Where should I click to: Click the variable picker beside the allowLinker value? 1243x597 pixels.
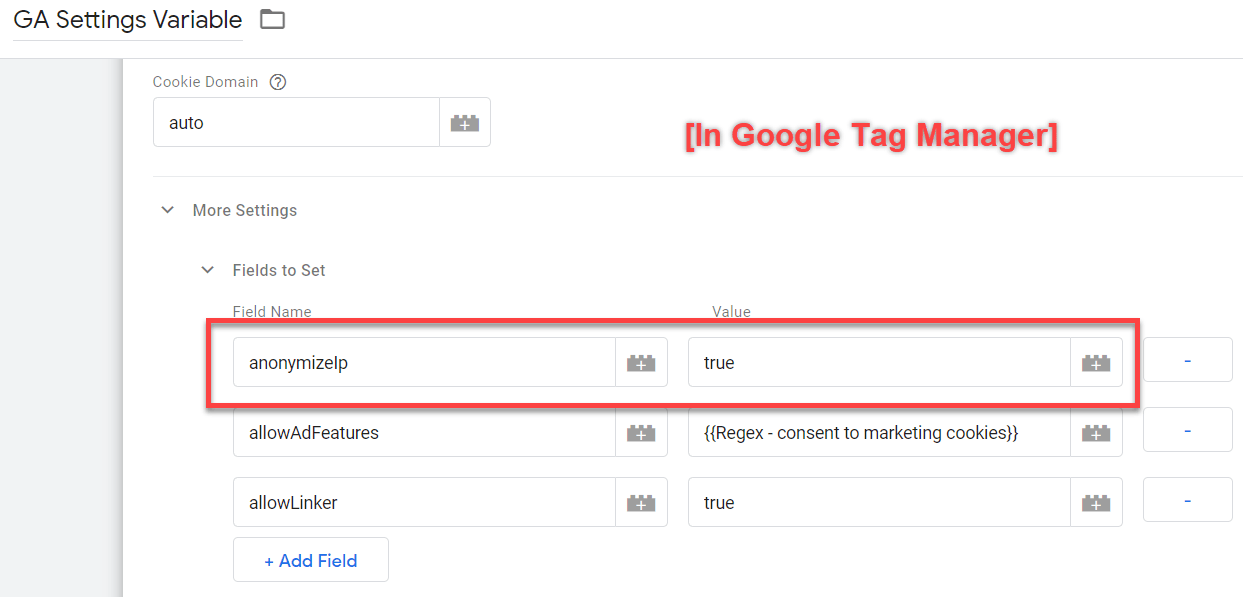pyautogui.click(x=1096, y=503)
